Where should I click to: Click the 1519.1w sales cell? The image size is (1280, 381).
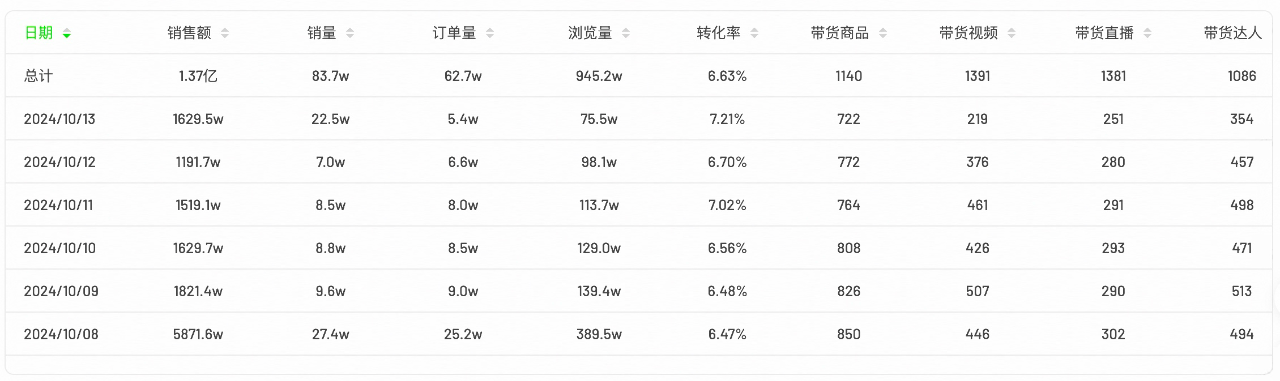point(197,205)
